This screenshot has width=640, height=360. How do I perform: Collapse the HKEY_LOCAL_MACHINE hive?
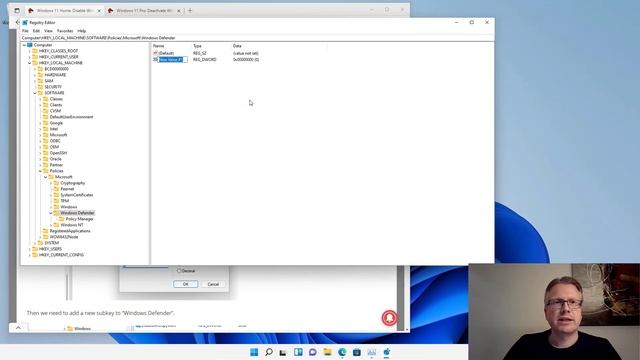[29, 63]
